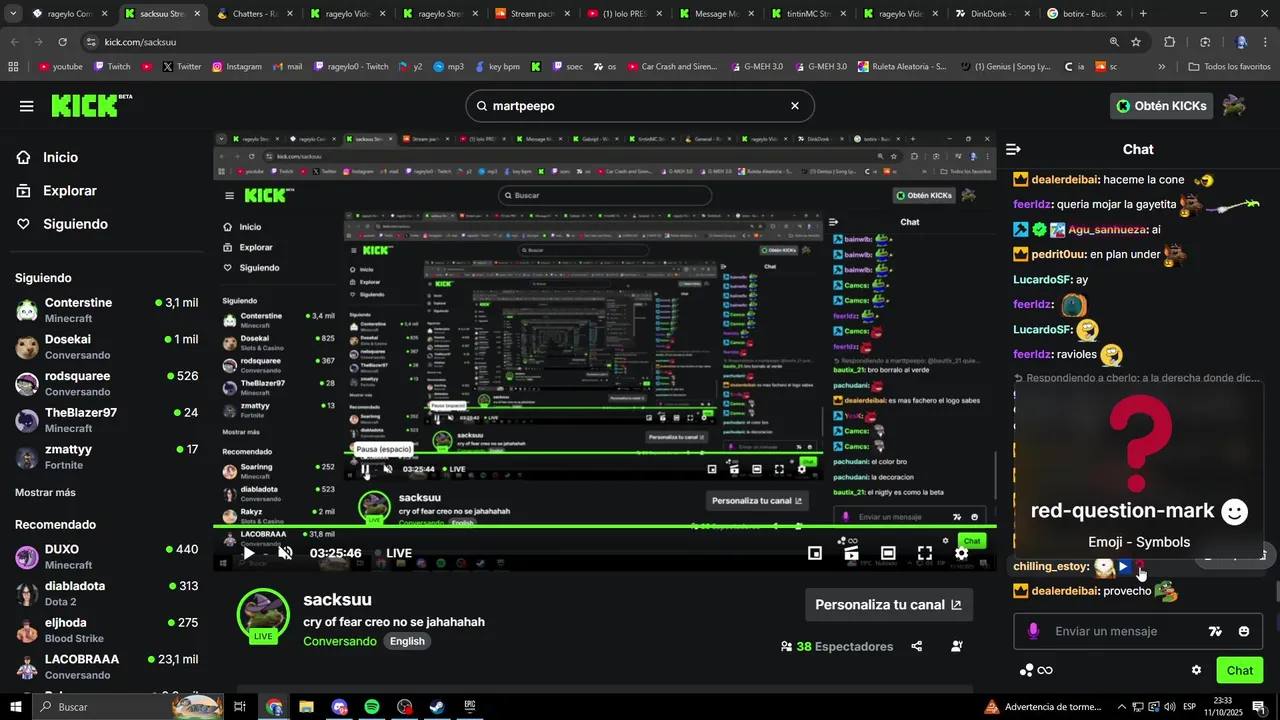
Task: Go to Inicio in the sidebar
Action: point(47,157)
